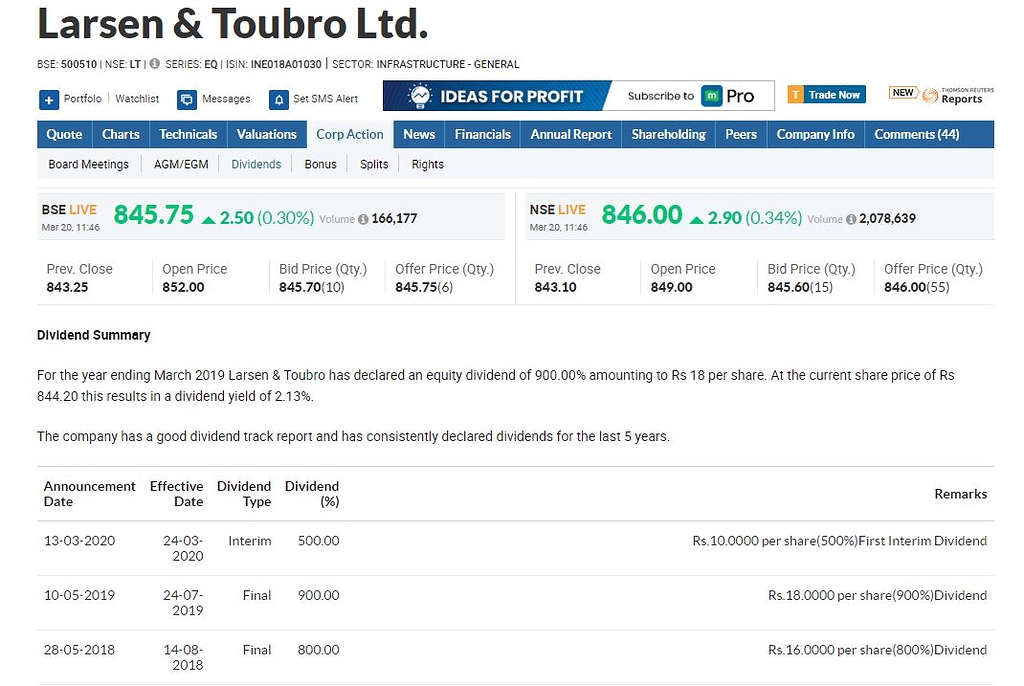Click the Ideas for Profit bulb icon
This screenshot has height=686, width=1024.
[419, 95]
